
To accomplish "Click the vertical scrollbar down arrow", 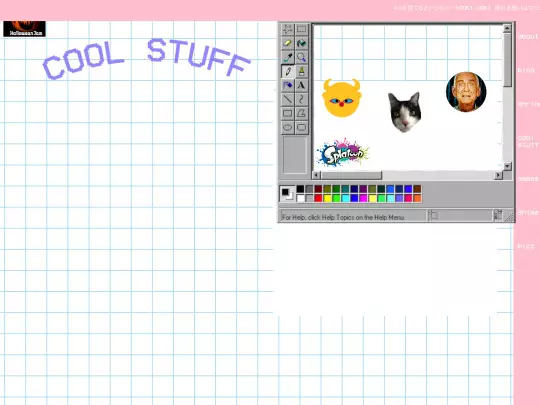I will pyautogui.click(x=507, y=166).
